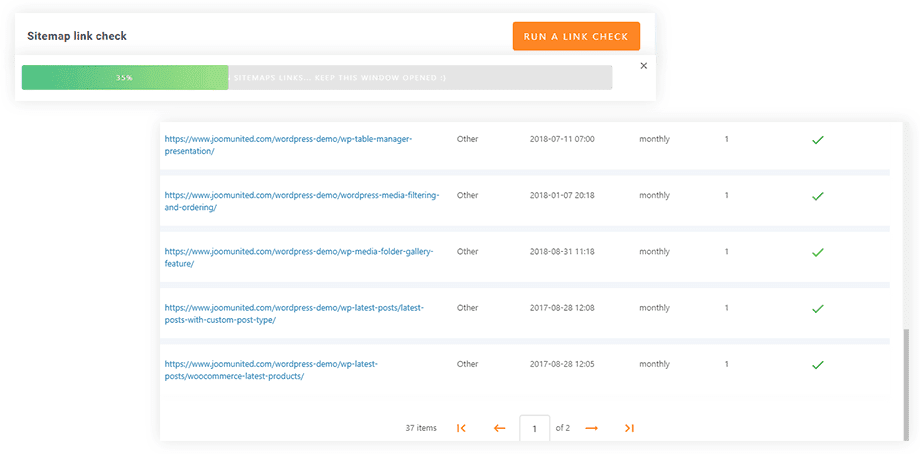The height and width of the screenshot is (454, 920).
Task: Close the link check progress bar
Action: click(643, 66)
